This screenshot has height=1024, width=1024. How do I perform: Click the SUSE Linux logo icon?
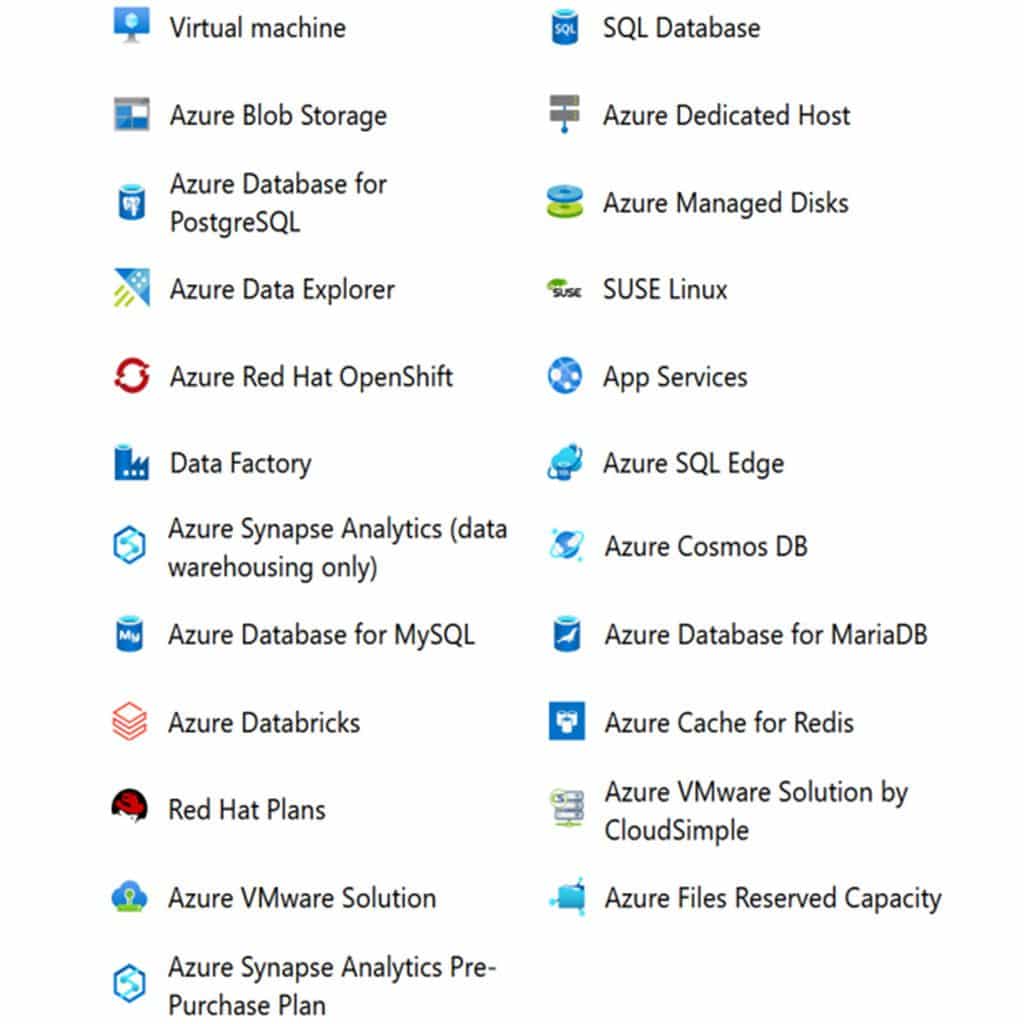[x=564, y=290]
